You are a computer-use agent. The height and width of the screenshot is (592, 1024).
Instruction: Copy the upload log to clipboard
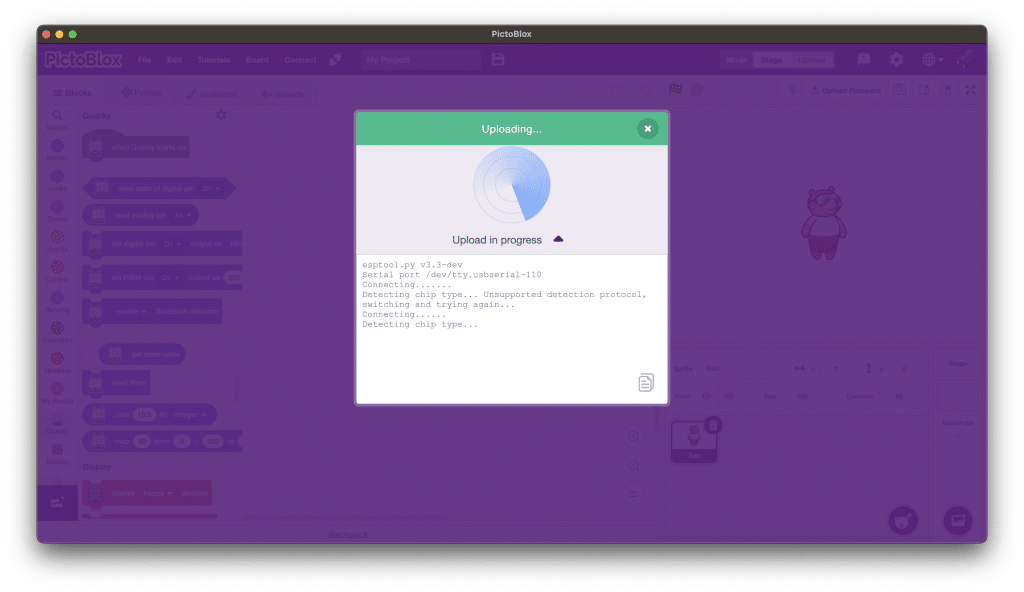click(x=646, y=382)
